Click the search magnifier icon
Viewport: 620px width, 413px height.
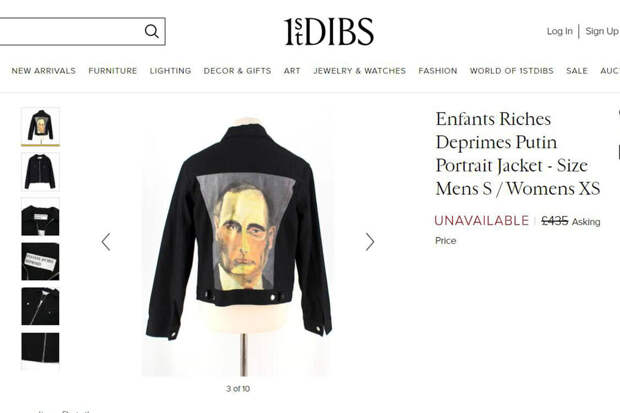pos(151,31)
